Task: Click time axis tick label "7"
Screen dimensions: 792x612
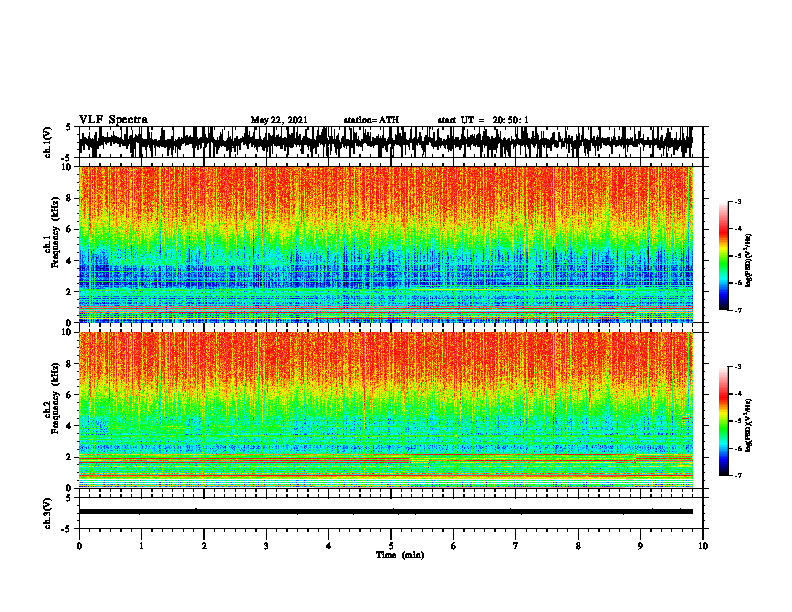Action: [516, 546]
